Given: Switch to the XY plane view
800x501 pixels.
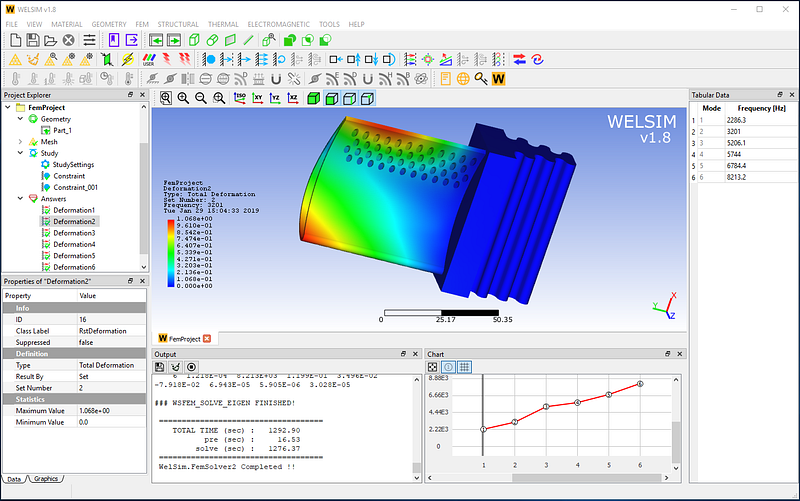Looking at the screenshot, I should click(258, 98).
